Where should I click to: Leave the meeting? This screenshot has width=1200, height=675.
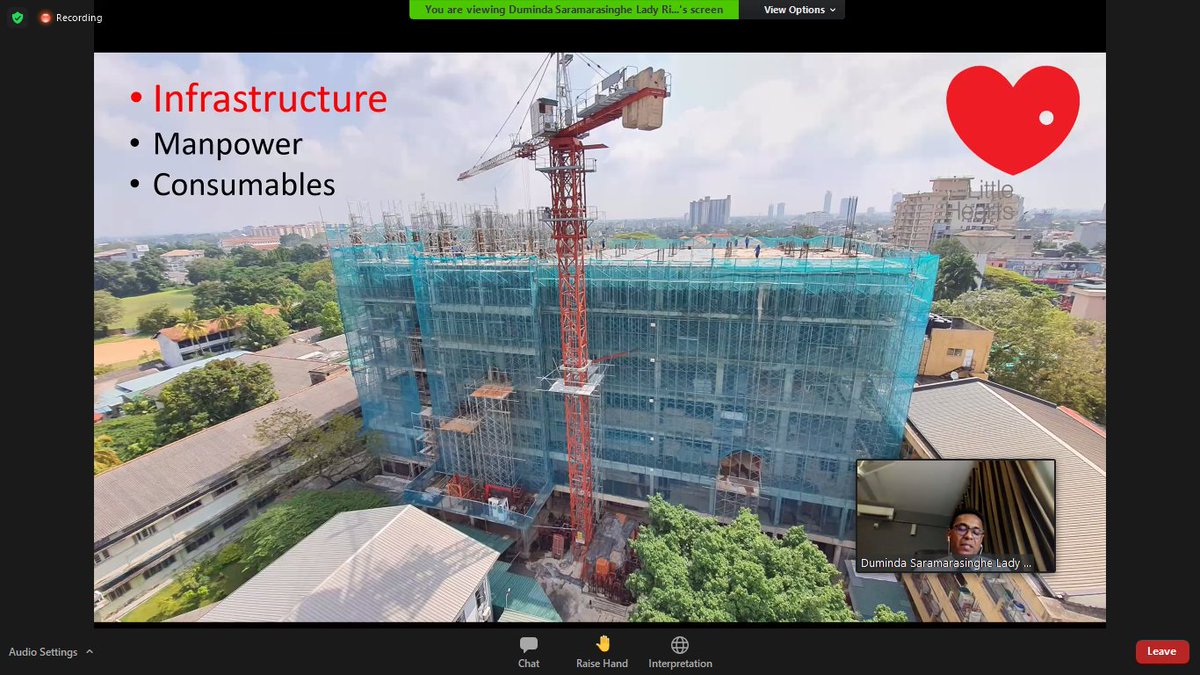[x=1162, y=651]
